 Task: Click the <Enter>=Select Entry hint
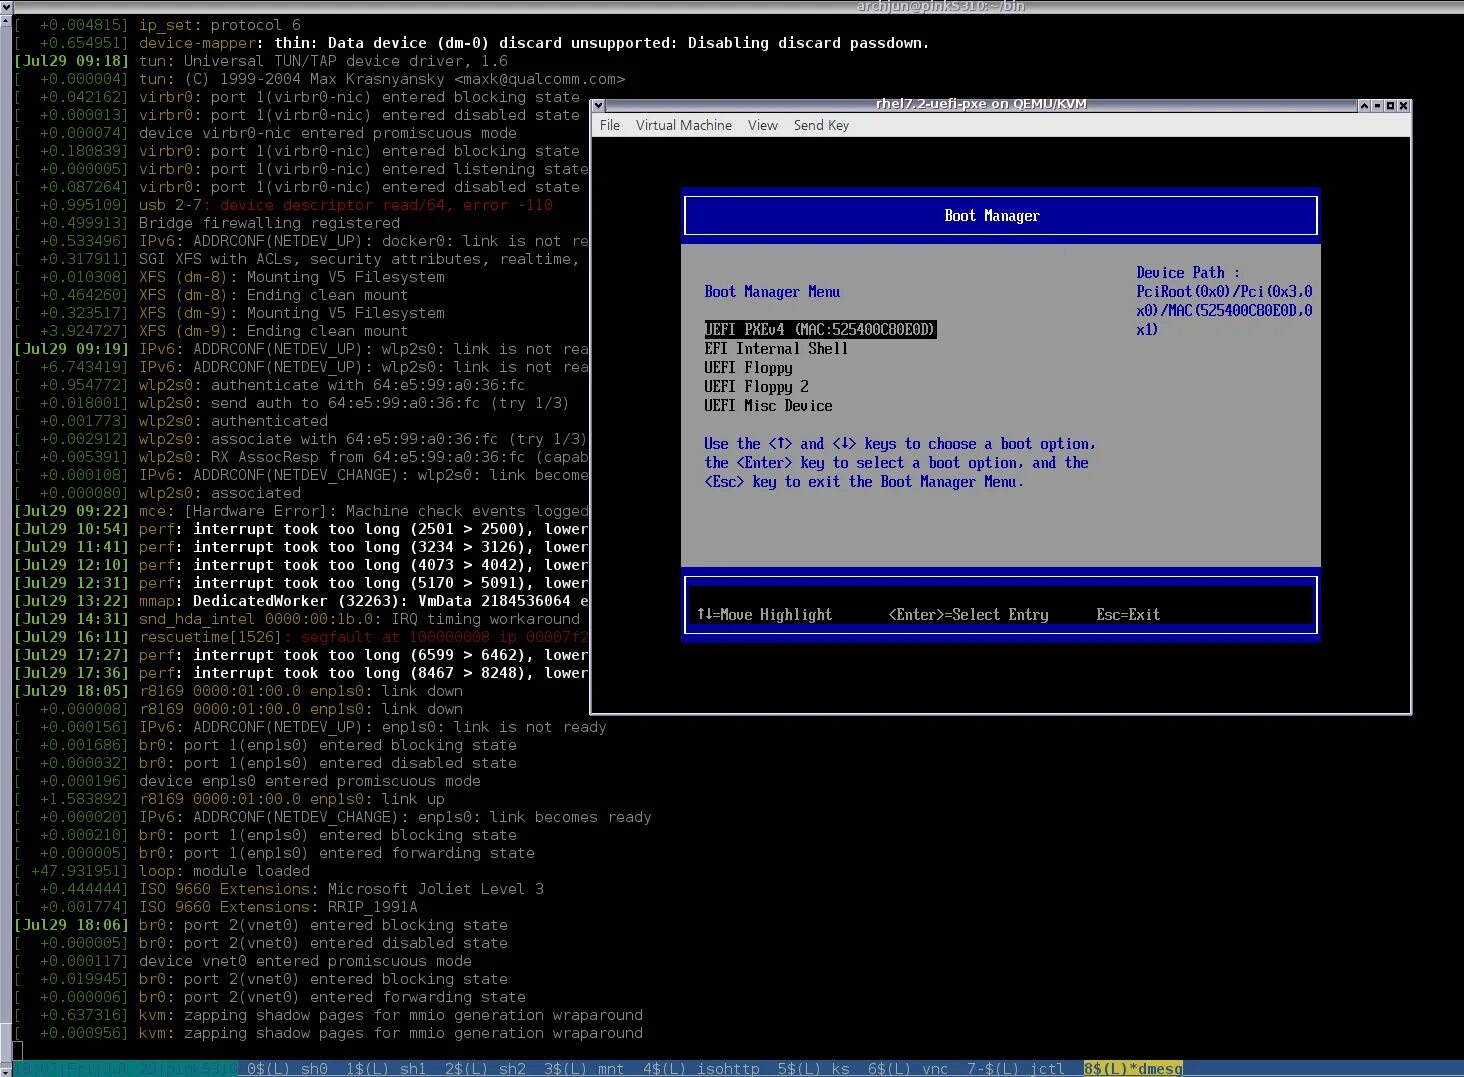[x=968, y=614]
